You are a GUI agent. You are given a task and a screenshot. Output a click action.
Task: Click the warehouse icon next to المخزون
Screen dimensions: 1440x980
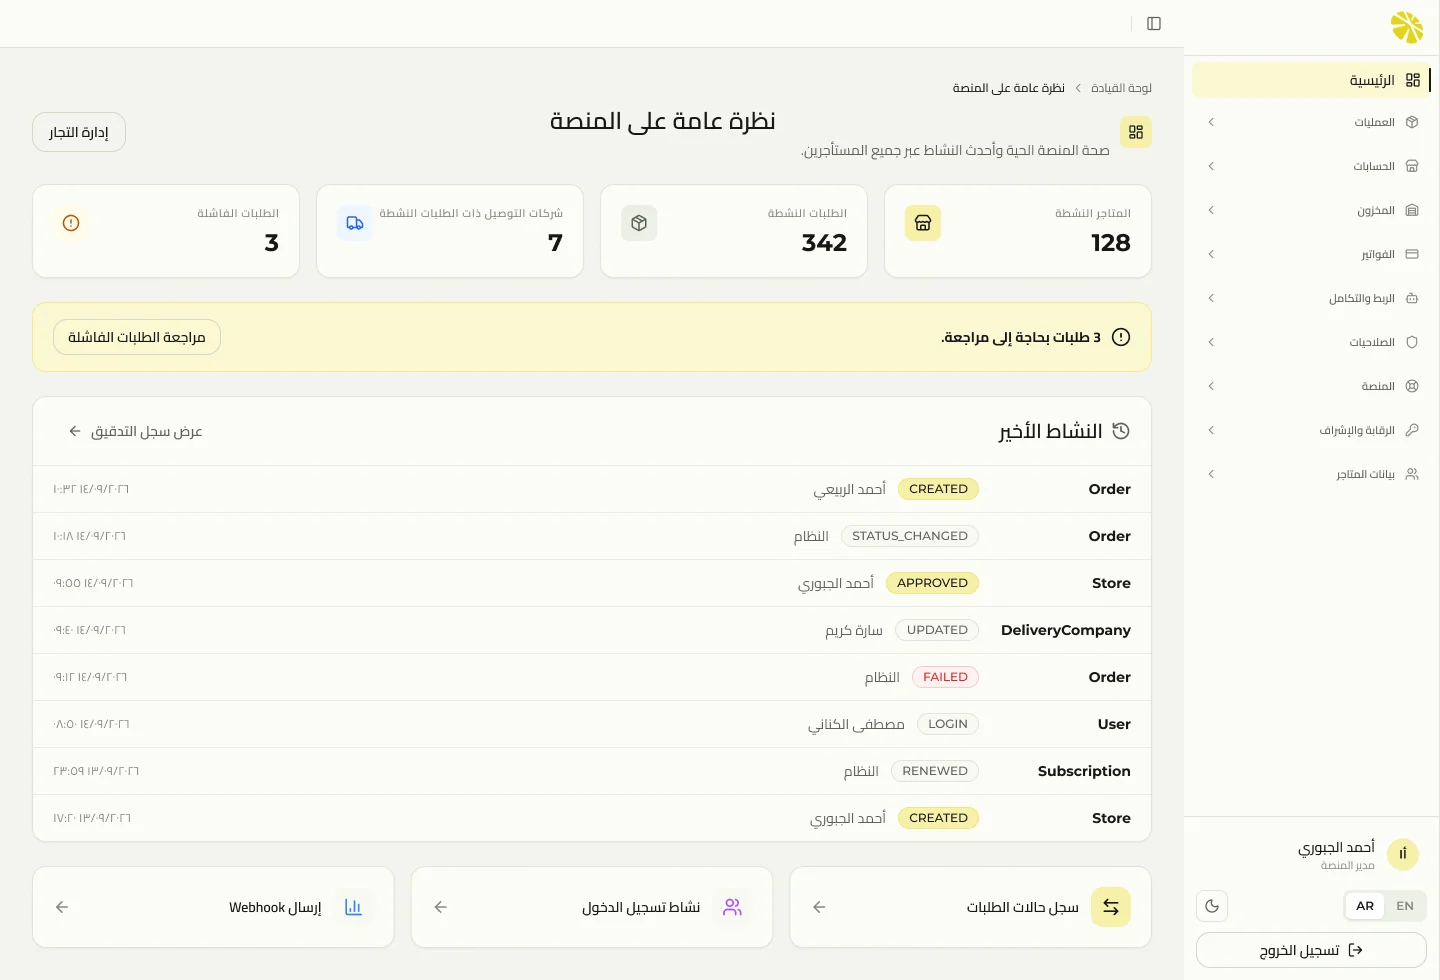click(x=1412, y=210)
